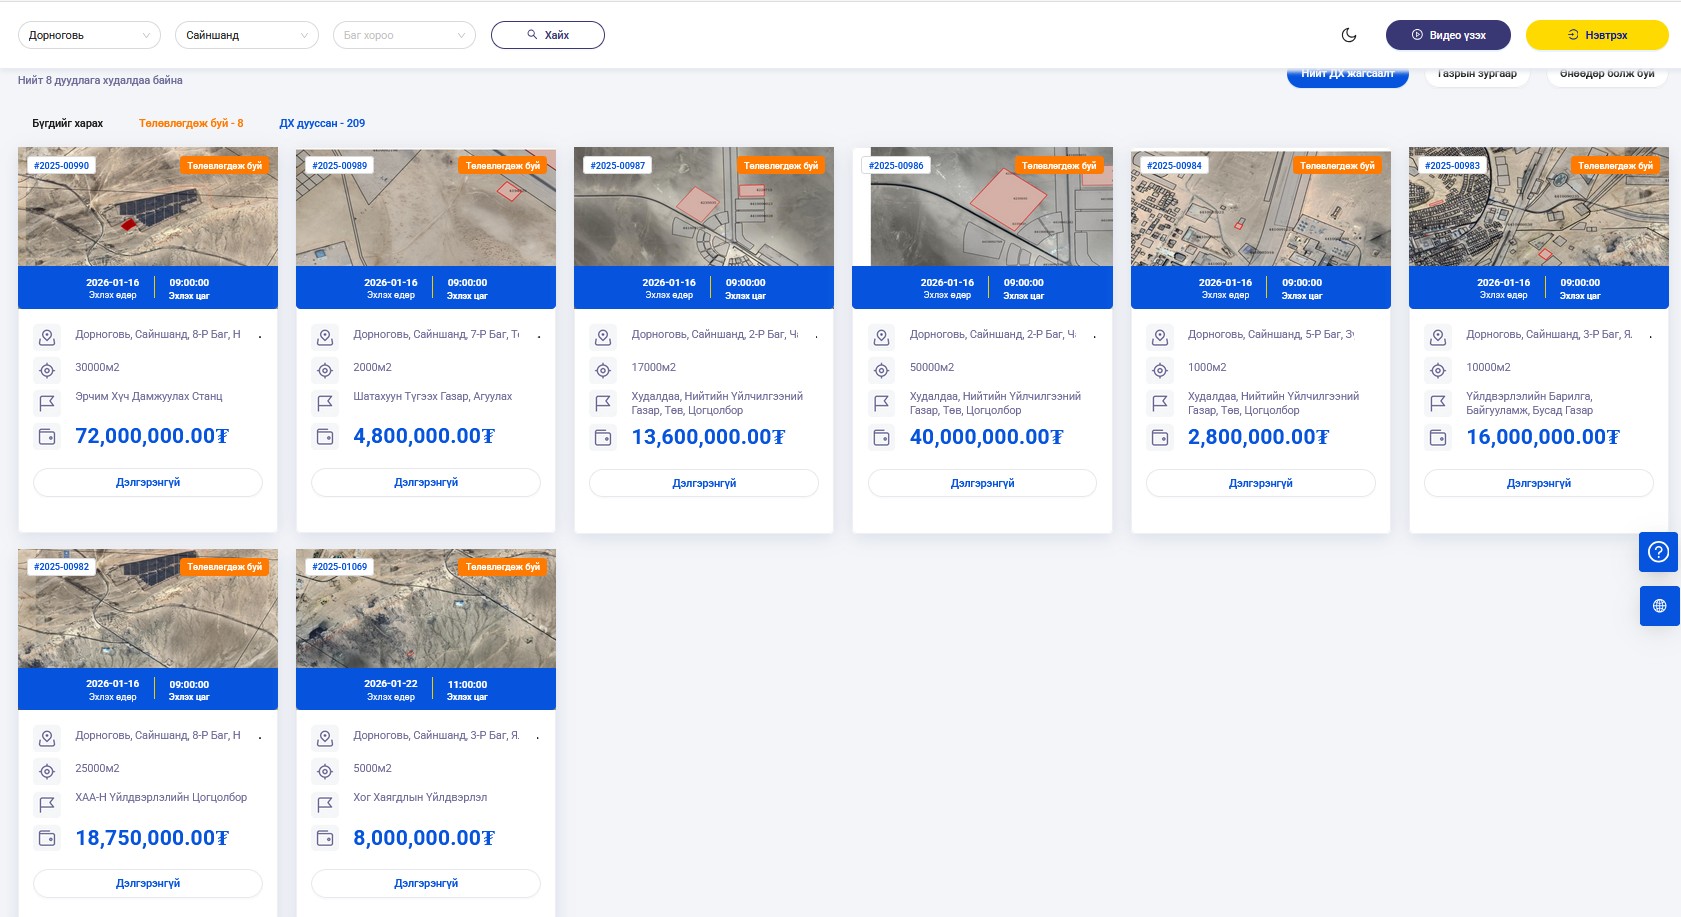
Task: Open Дэлгэрэнгүй for 16,000,000.00₮ listing
Action: pyautogui.click(x=1538, y=483)
